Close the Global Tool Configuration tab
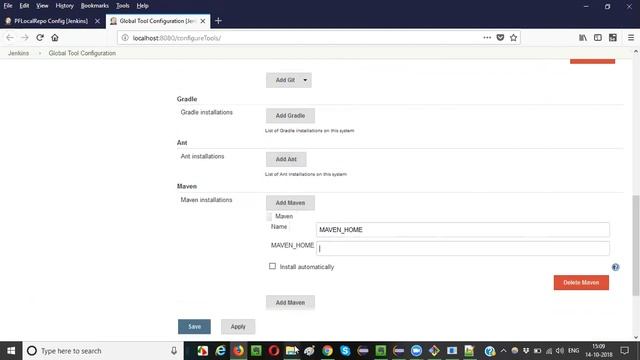 pos(203,21)
